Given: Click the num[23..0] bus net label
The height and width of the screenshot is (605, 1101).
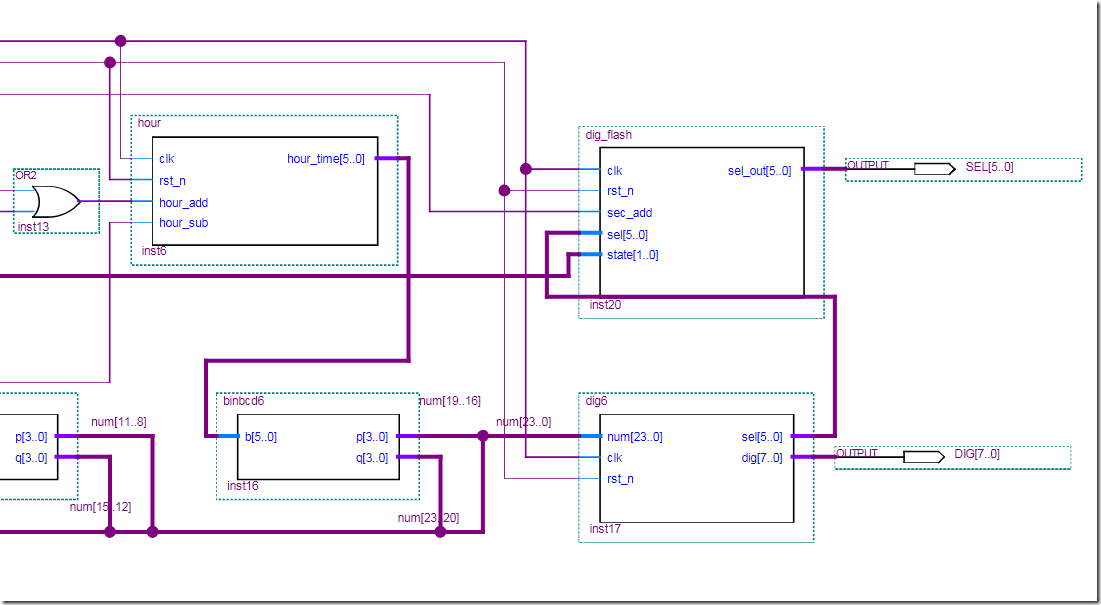Looking at the screenshot, I should click(x=523, y=422).
